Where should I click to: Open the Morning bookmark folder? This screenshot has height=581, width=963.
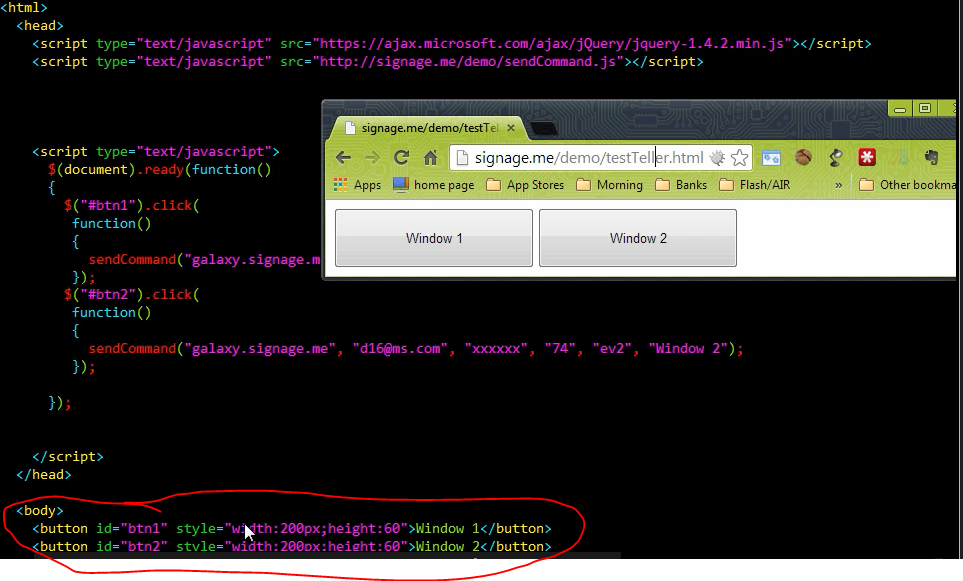pos(610,185)
